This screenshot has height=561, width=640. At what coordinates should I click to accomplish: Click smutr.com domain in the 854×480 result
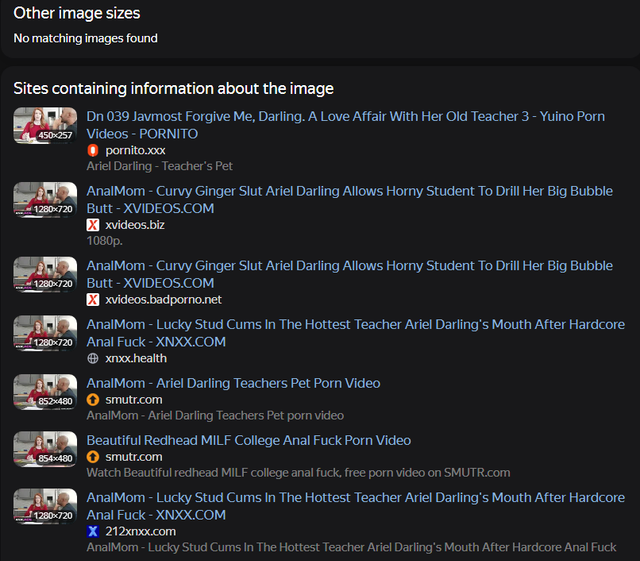133,456
